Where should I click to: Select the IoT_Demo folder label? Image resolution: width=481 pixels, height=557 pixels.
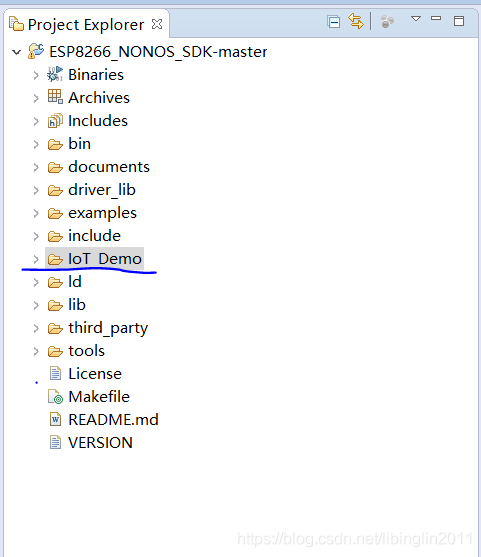(105, 259)
